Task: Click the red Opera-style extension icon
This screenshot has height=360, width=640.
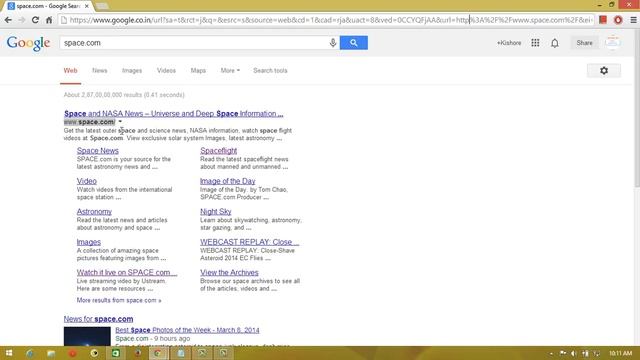Action: pos(618,20)
